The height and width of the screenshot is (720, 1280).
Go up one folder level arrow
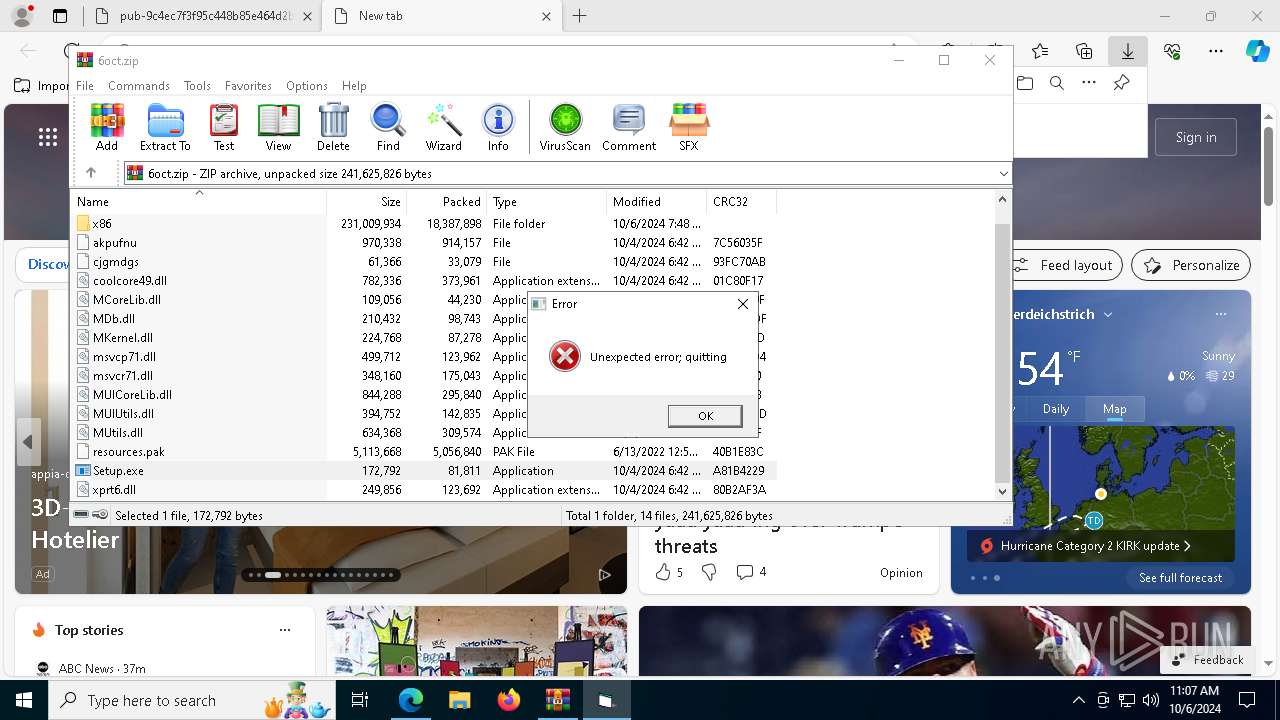click(x=91, y=173)
